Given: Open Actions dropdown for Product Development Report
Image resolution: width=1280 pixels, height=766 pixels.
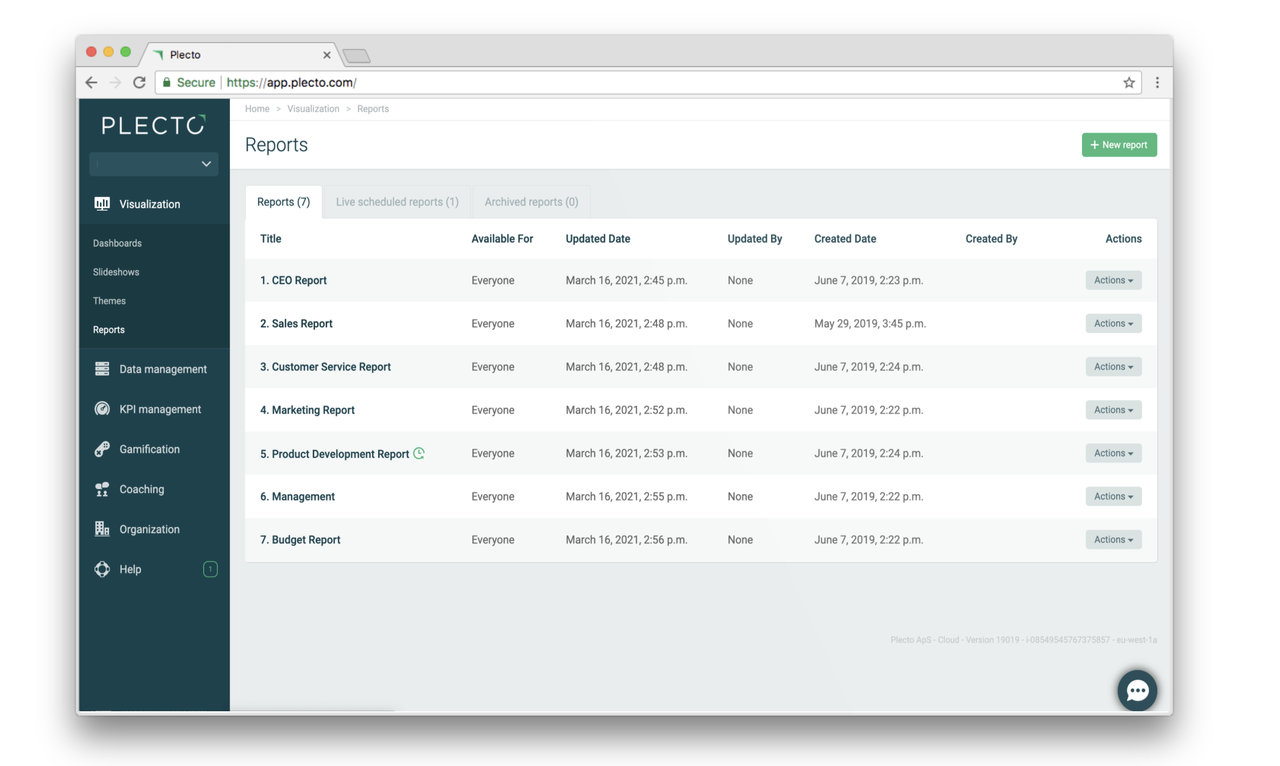Looking at the screenshot, I should pos(1113,453).
